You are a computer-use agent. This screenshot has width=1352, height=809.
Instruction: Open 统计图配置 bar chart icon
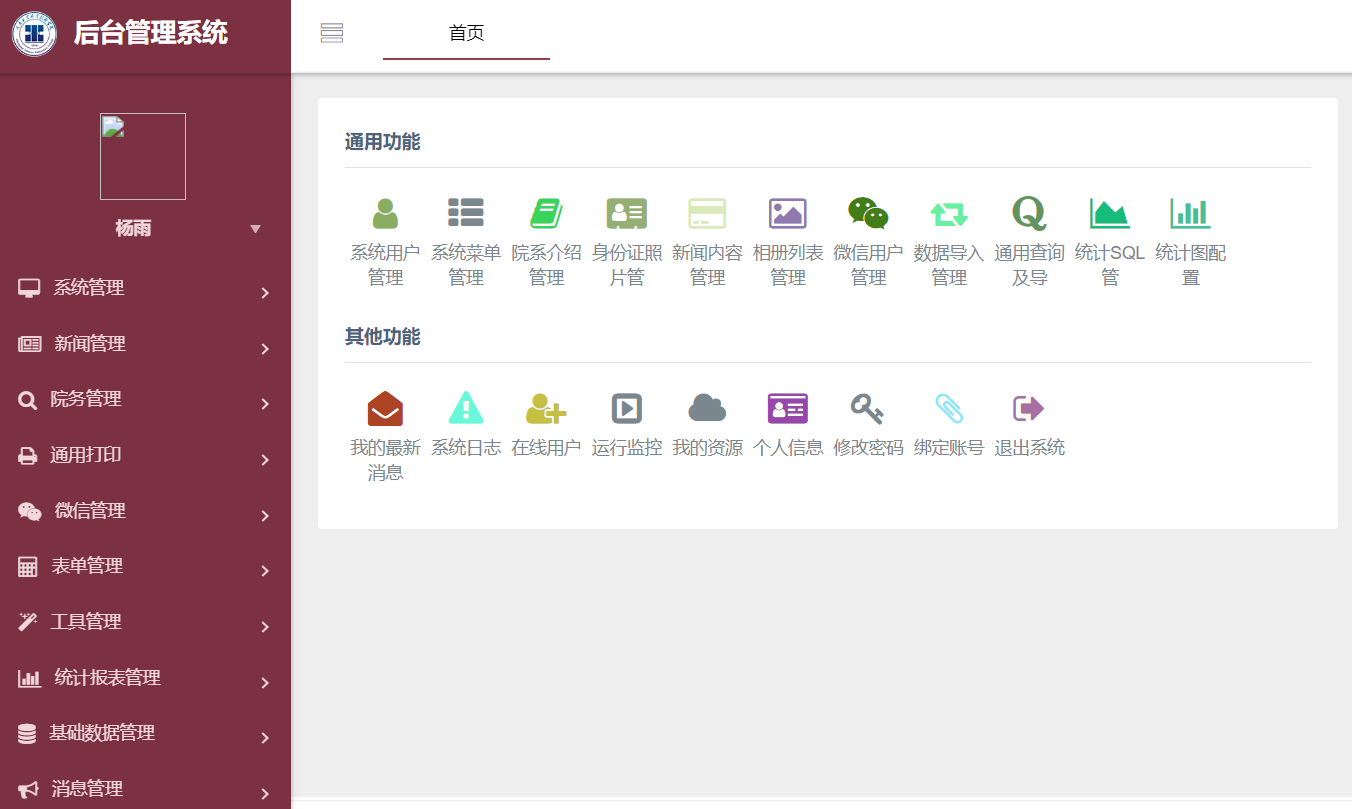point(1190,213)
